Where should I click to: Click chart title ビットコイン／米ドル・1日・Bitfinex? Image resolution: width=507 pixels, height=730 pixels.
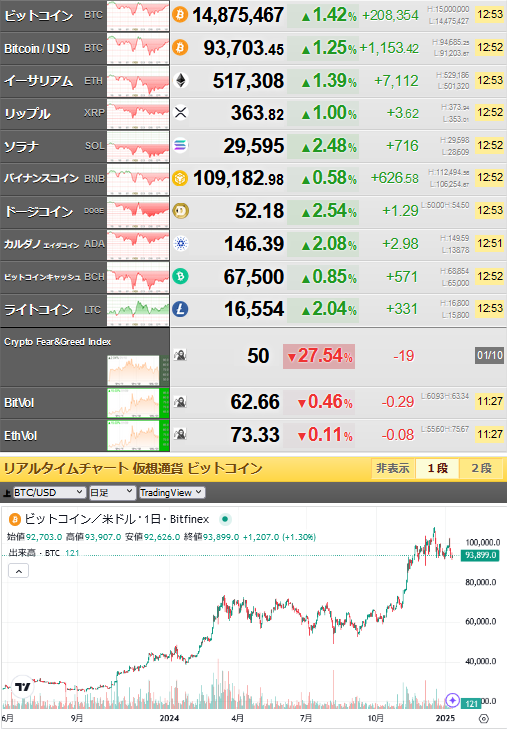click(x=116, y=519)
